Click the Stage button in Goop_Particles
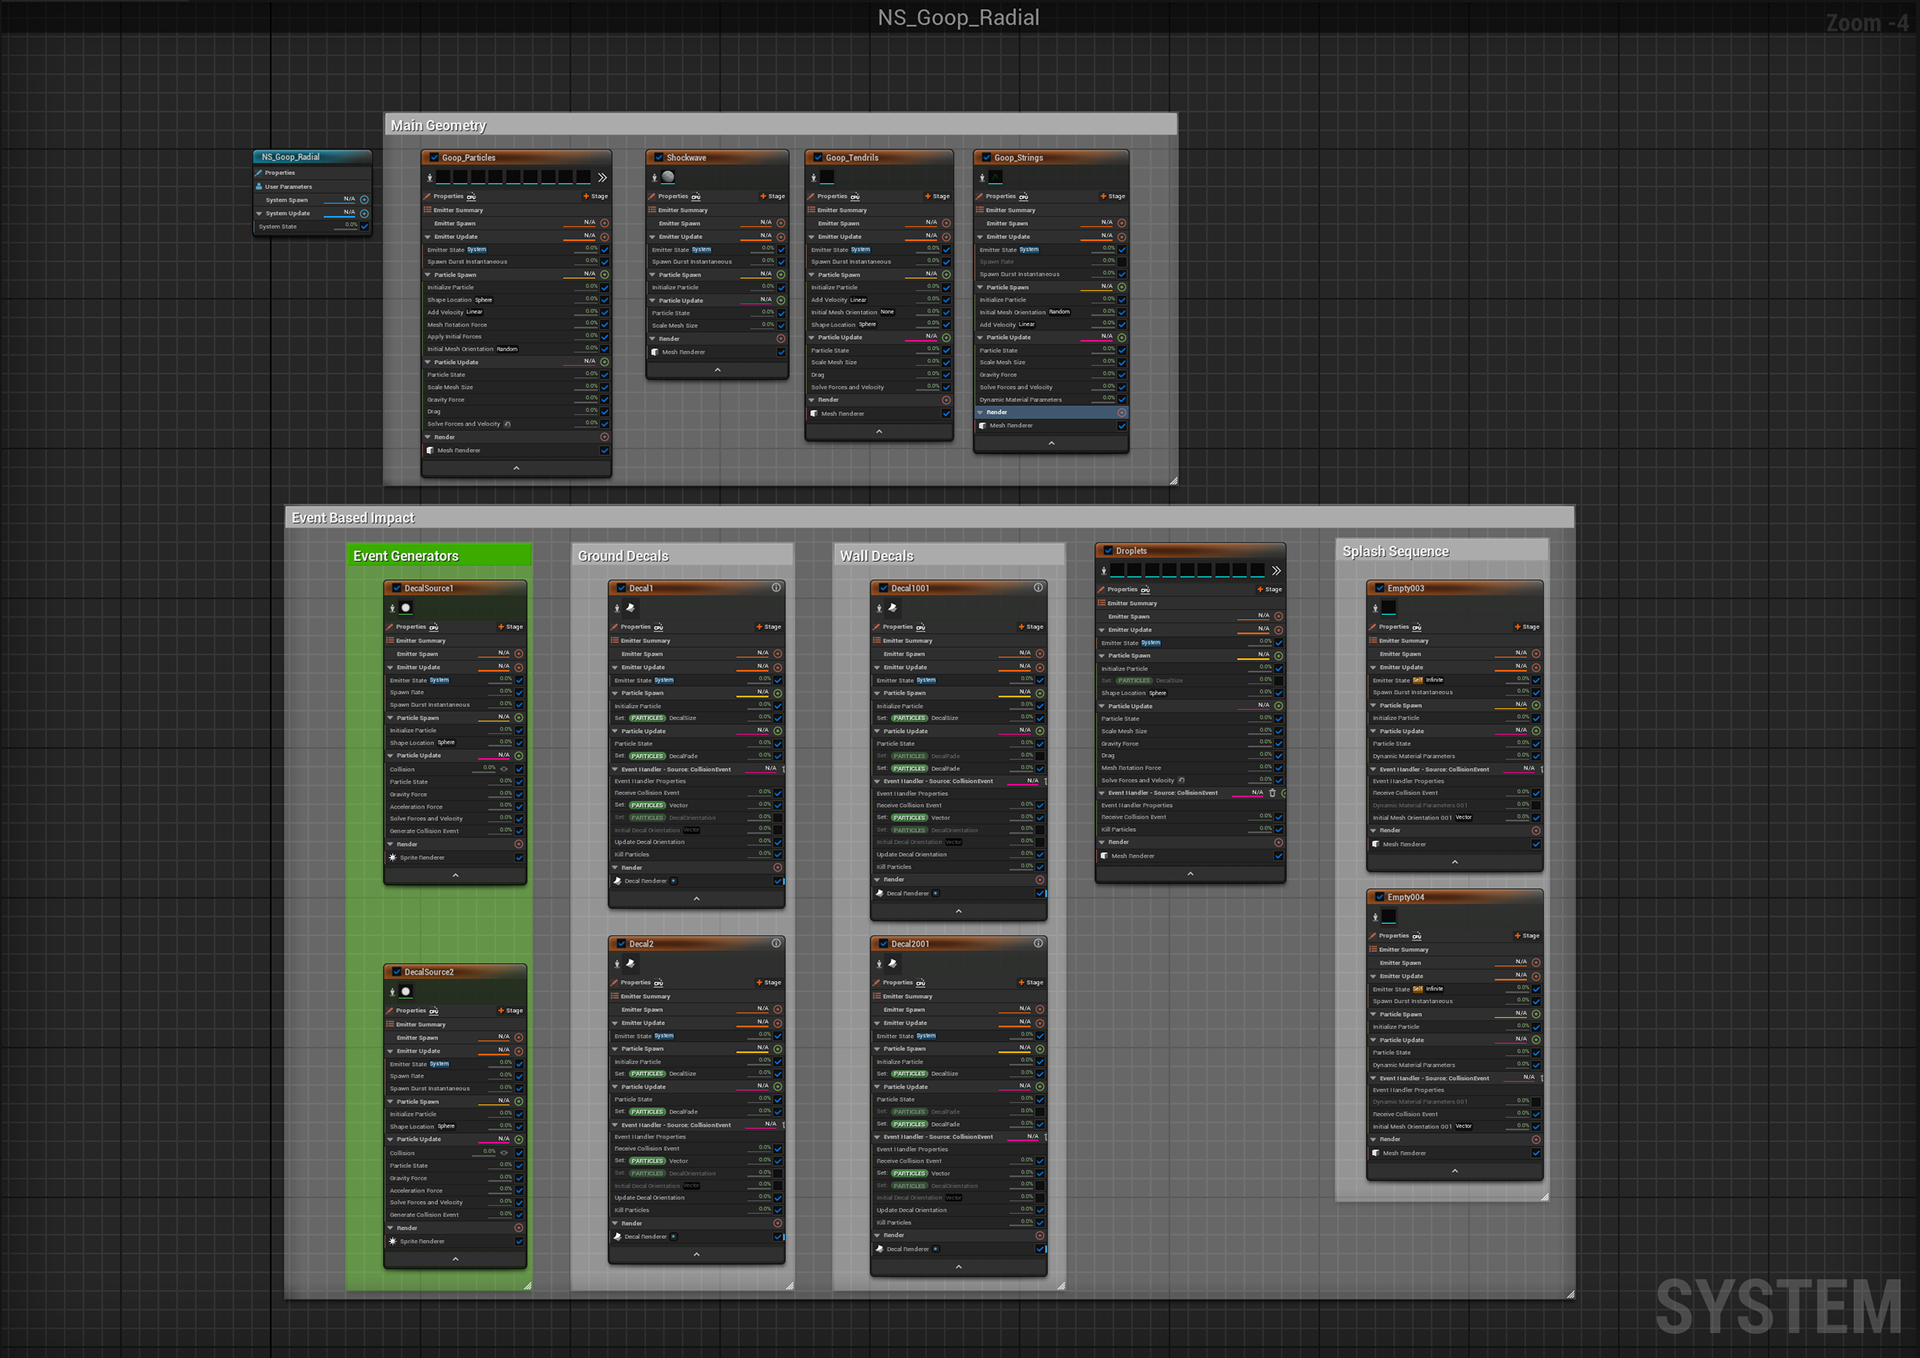The height and width of the screenshot is (1358, 1920). [x=595, y=196]
